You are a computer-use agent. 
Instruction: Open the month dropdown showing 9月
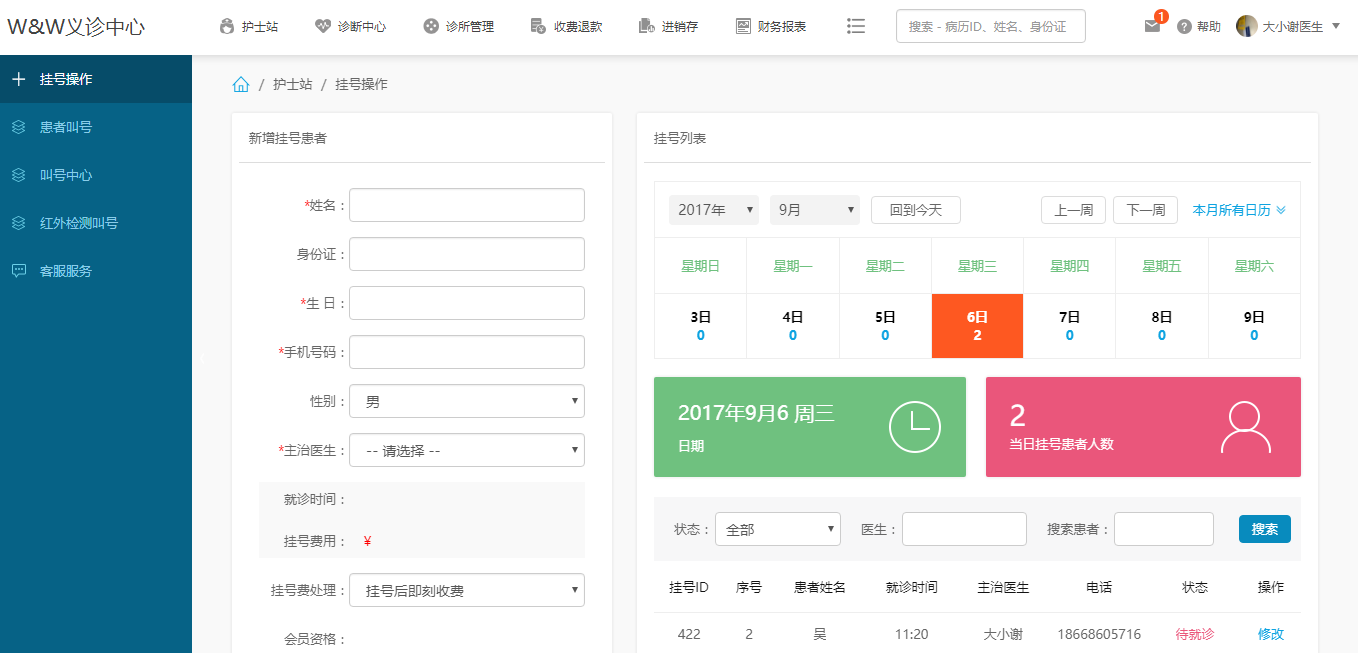815,210
